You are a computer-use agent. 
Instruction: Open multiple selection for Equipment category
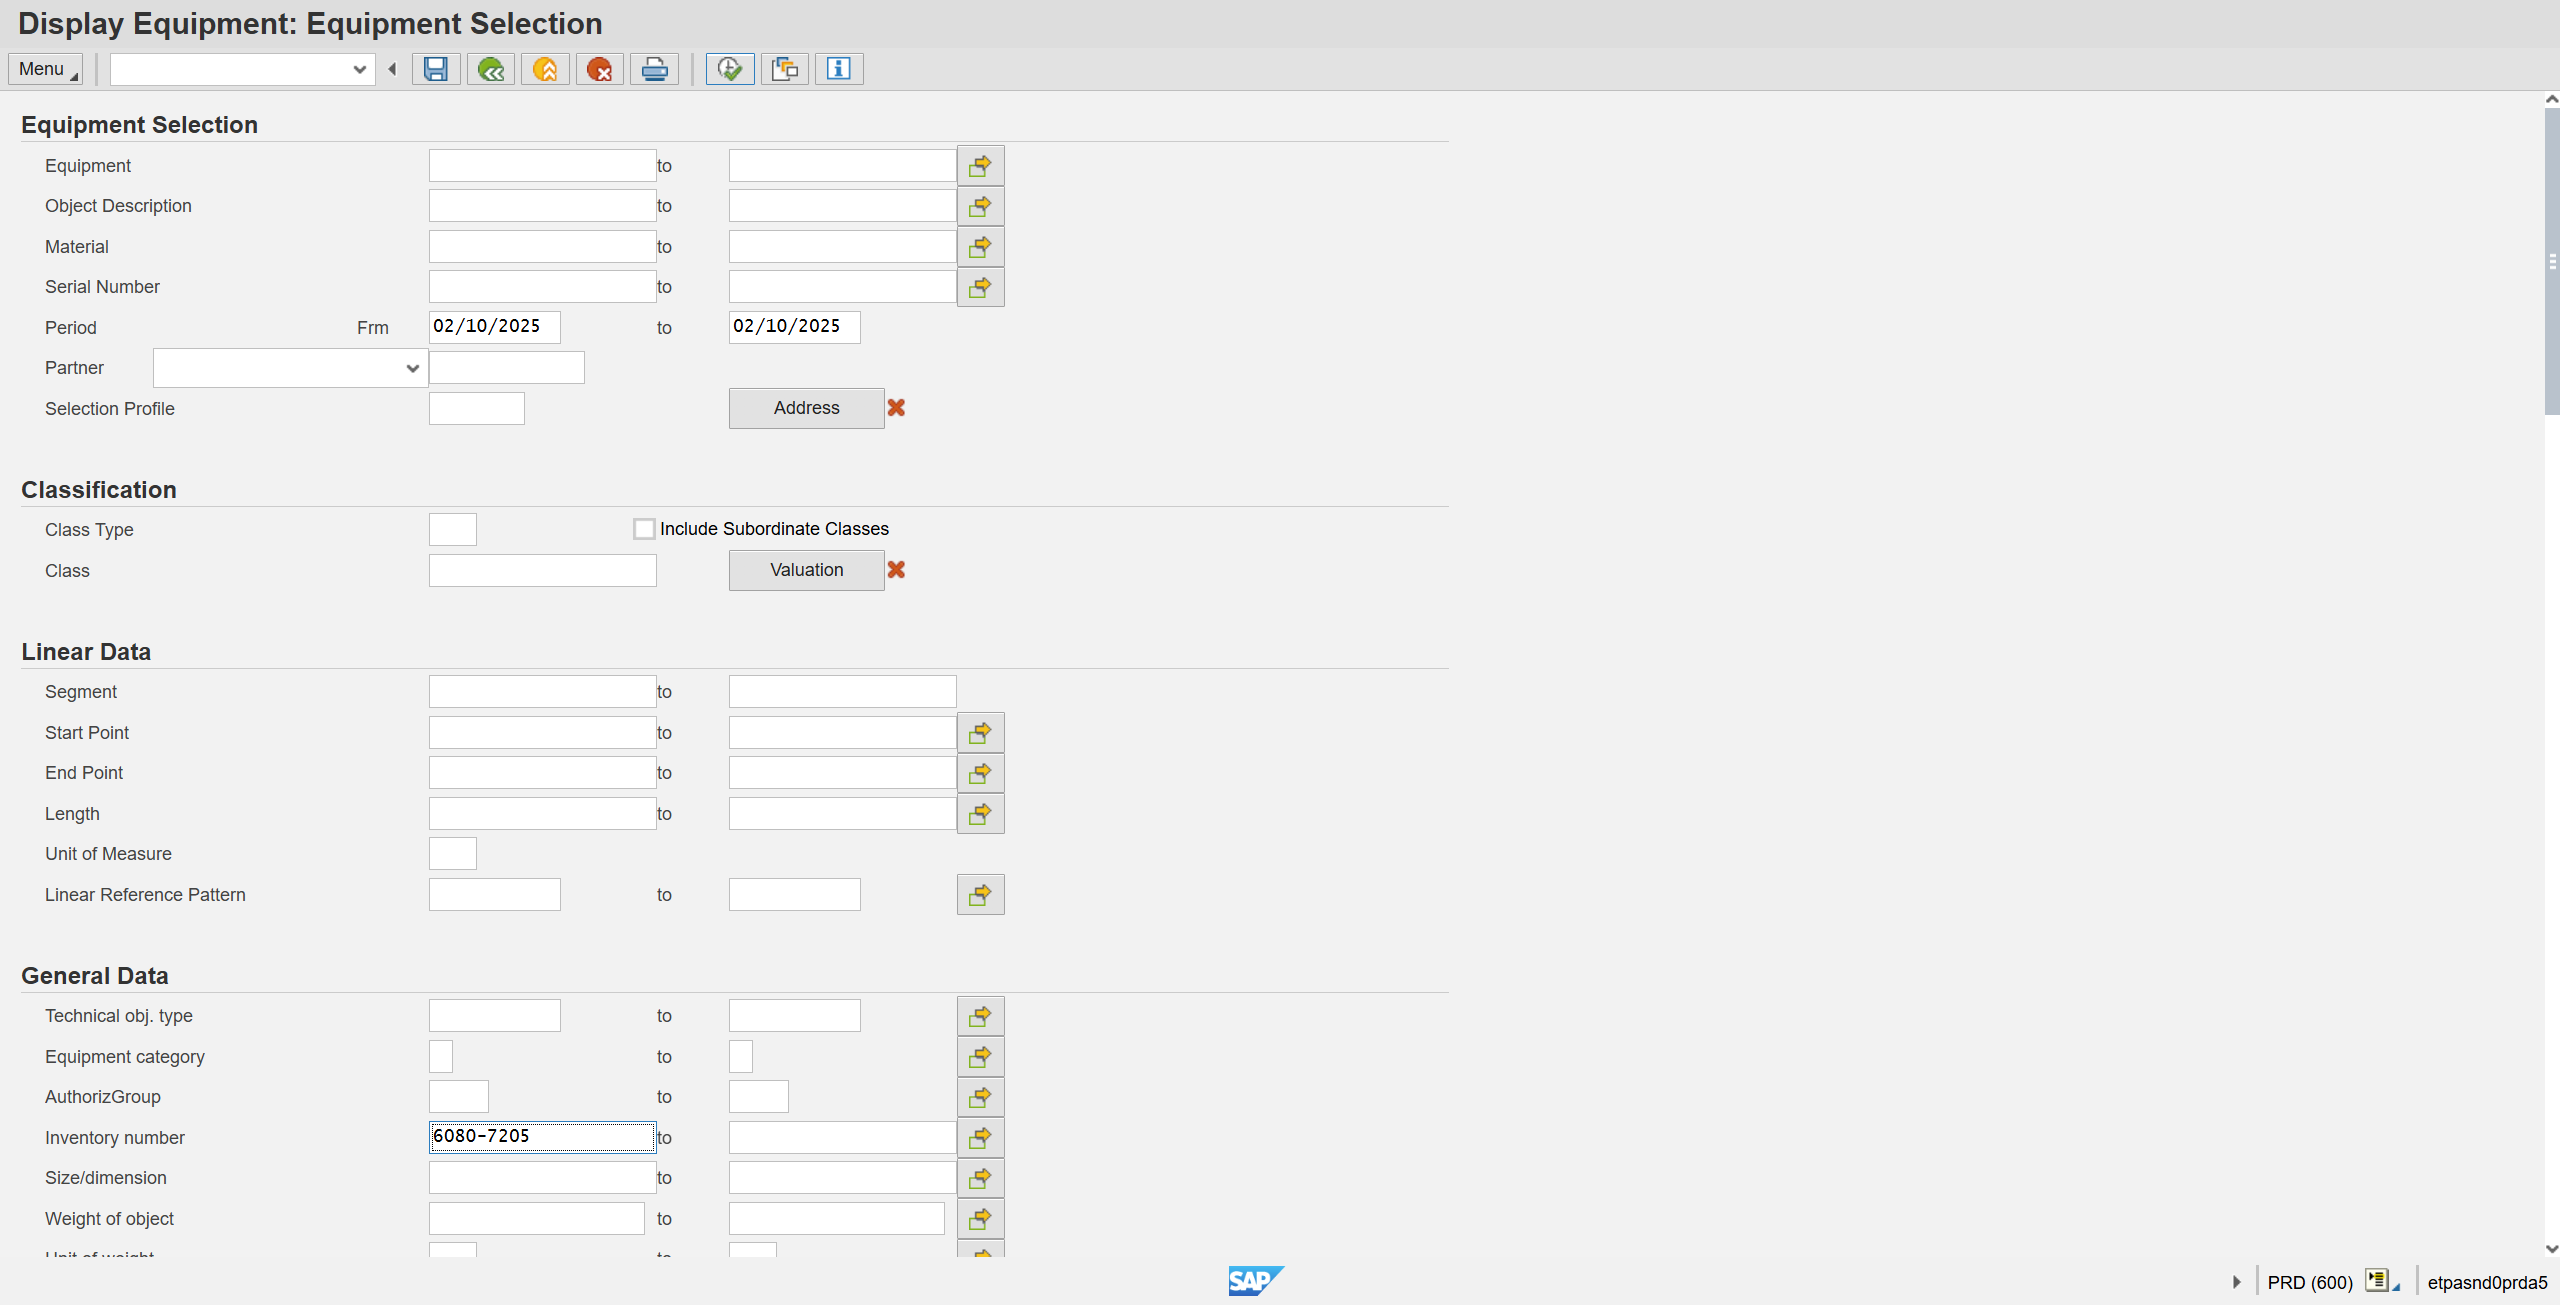coord(981,1057)
